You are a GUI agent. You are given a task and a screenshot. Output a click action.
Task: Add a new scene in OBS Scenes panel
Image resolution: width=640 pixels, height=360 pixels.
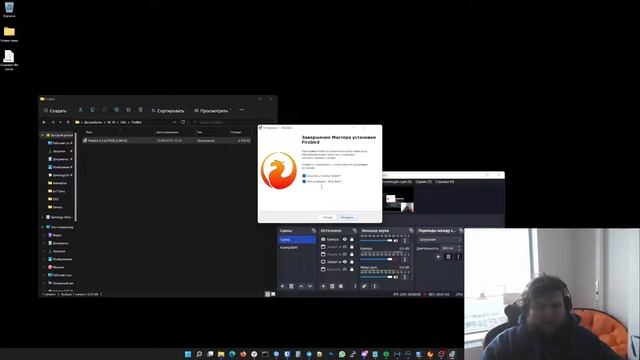(282, 286)
